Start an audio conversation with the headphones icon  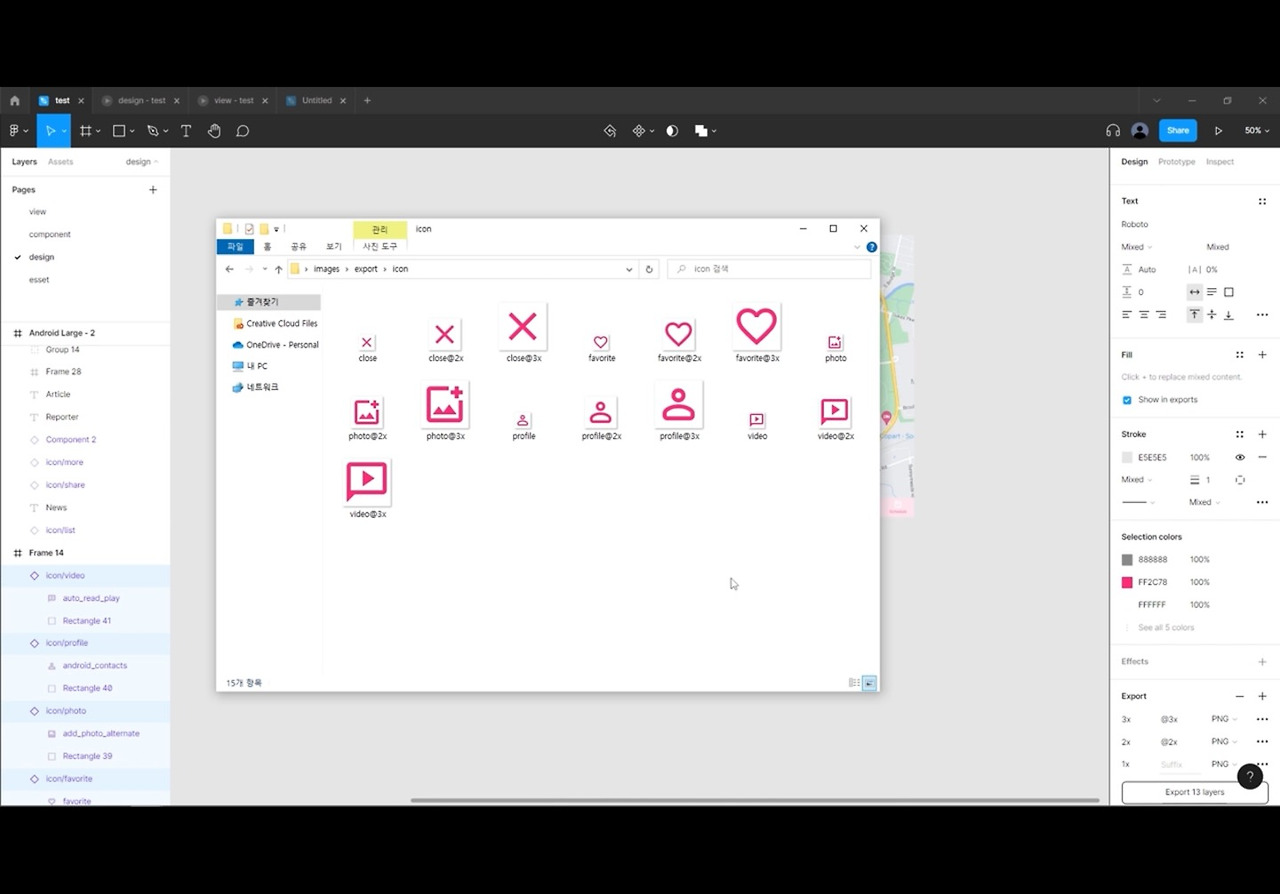(1113, 131)
